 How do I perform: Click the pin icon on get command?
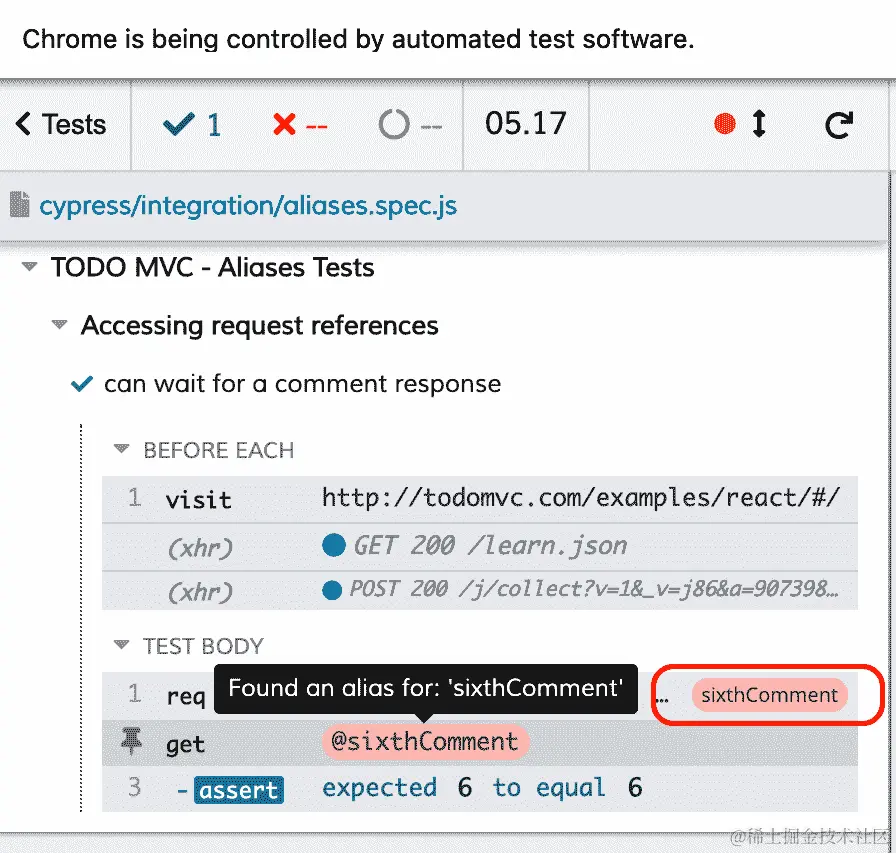pos(131,741)
